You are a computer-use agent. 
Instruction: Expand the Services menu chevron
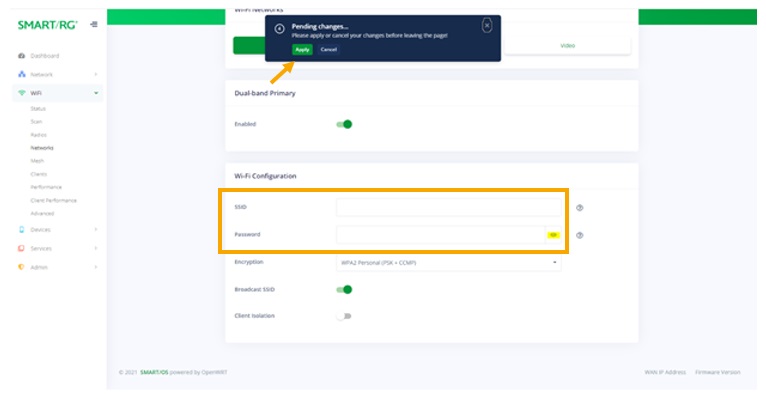pyautogui.click(x=96, y=248)
